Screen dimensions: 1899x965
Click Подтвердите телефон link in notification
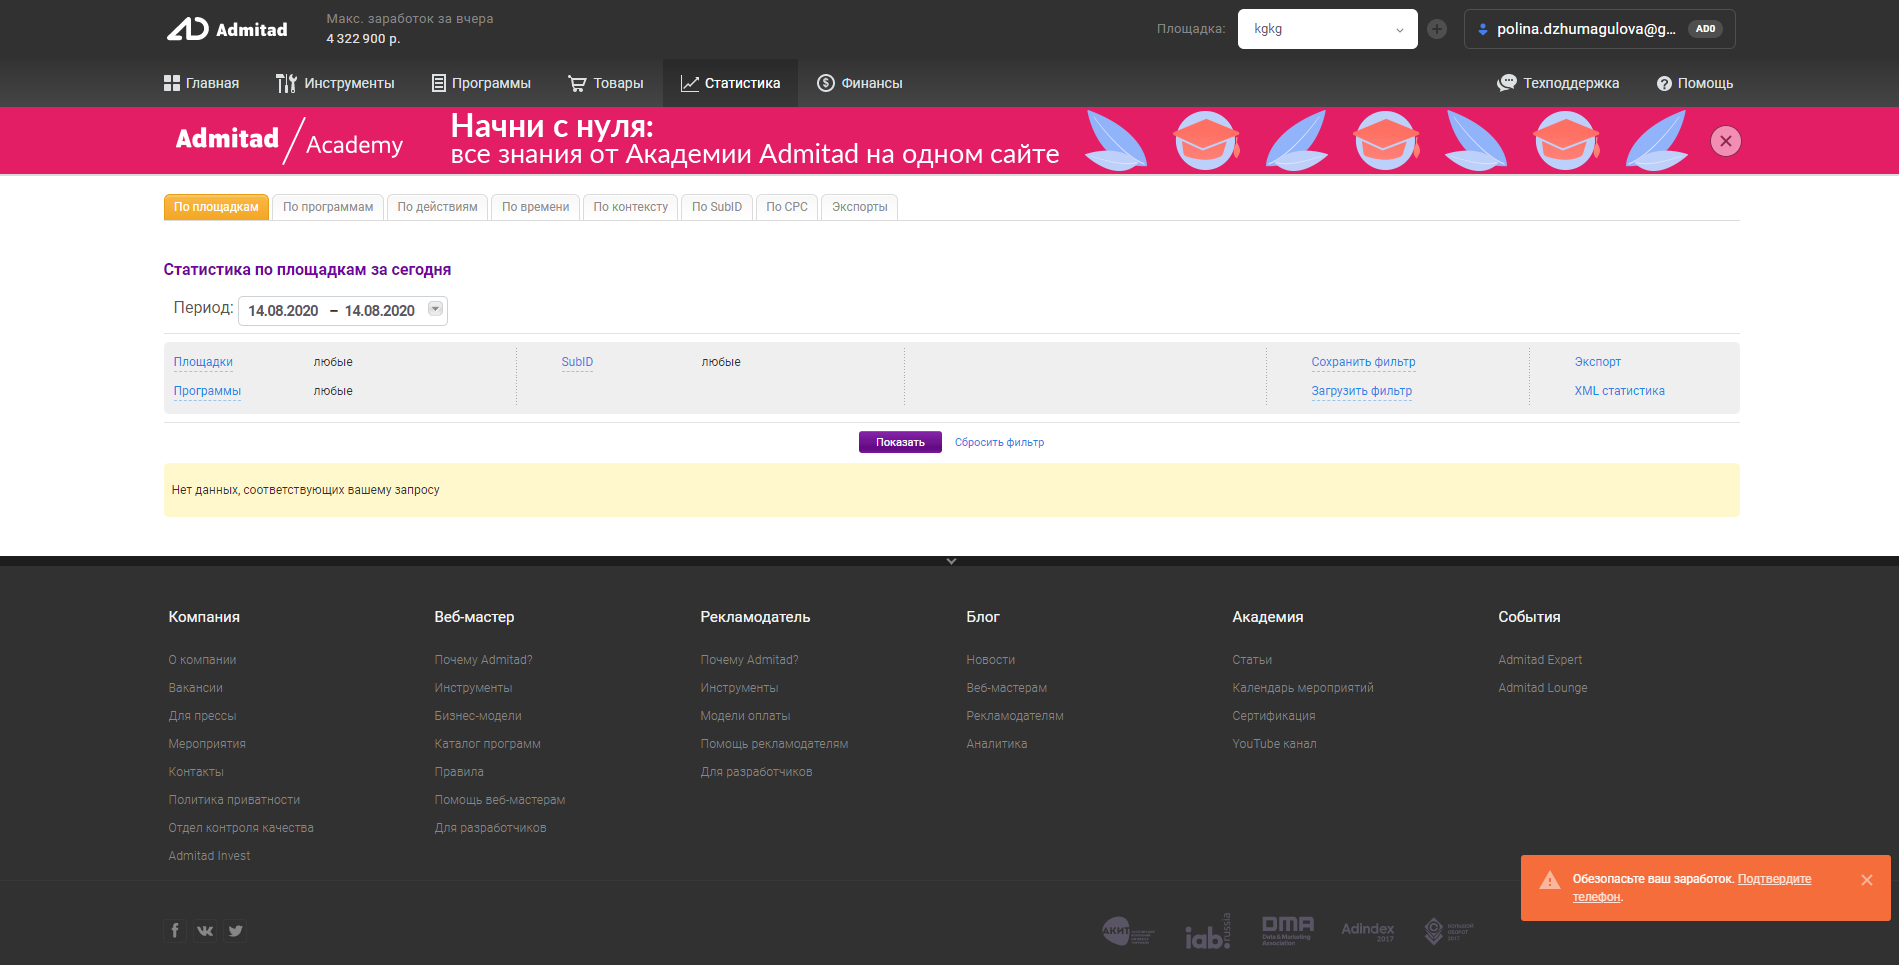[1774, 879]
